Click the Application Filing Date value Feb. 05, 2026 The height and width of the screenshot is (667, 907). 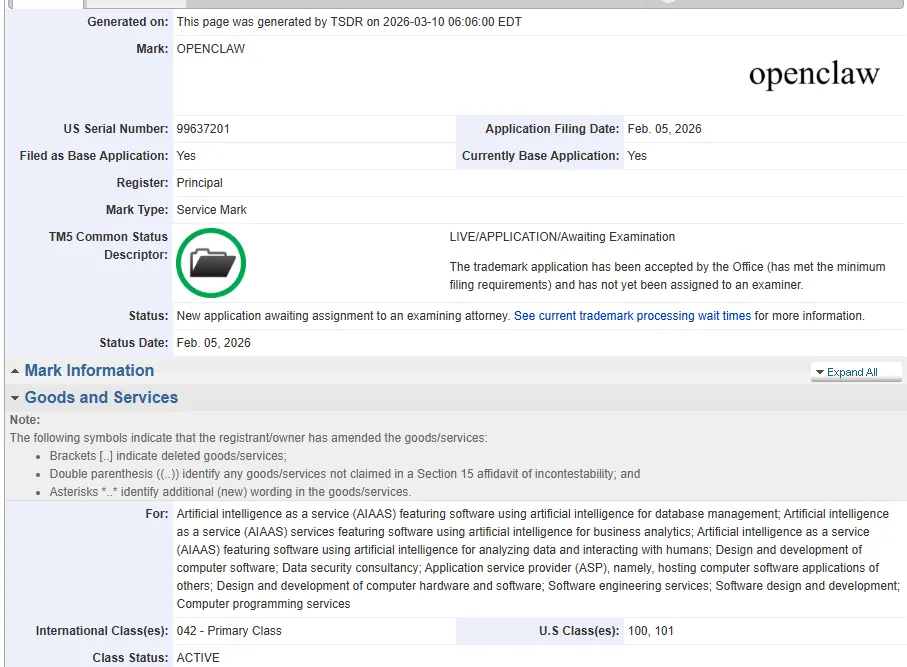click(664, 129)
